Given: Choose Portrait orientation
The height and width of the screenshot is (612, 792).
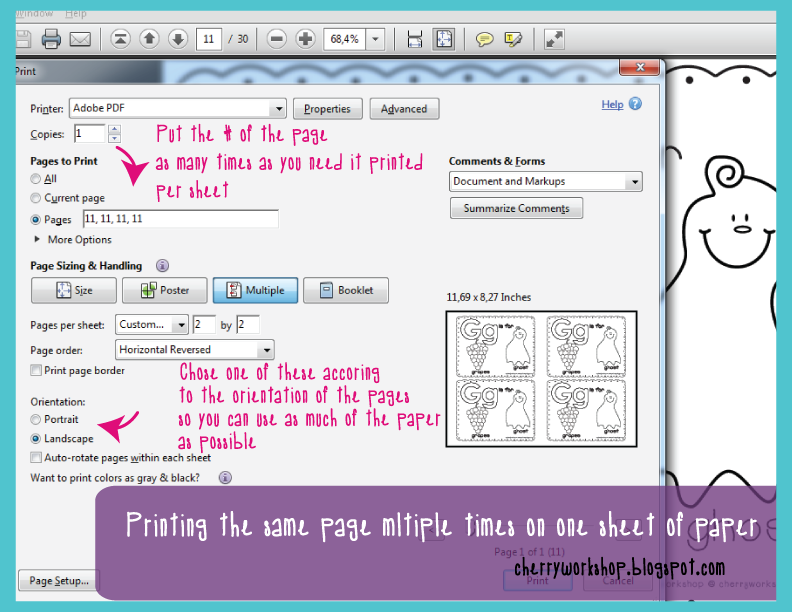Looking at the screenshot, I should [35, 419].
